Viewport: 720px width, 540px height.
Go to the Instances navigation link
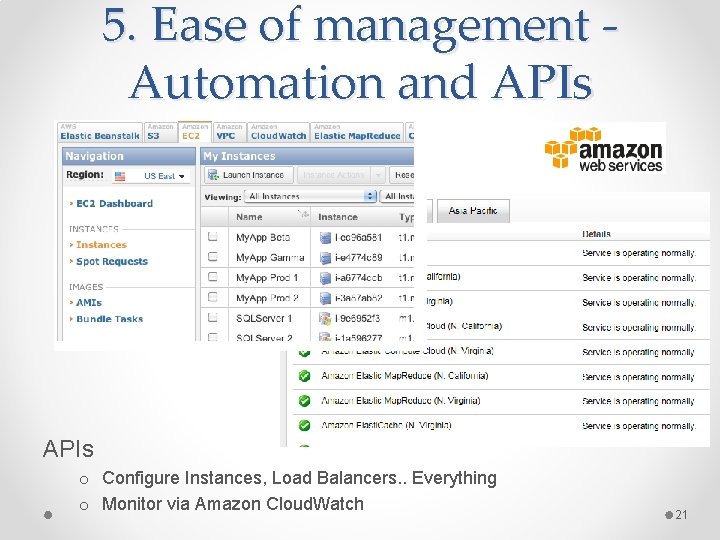pos(101,245)
